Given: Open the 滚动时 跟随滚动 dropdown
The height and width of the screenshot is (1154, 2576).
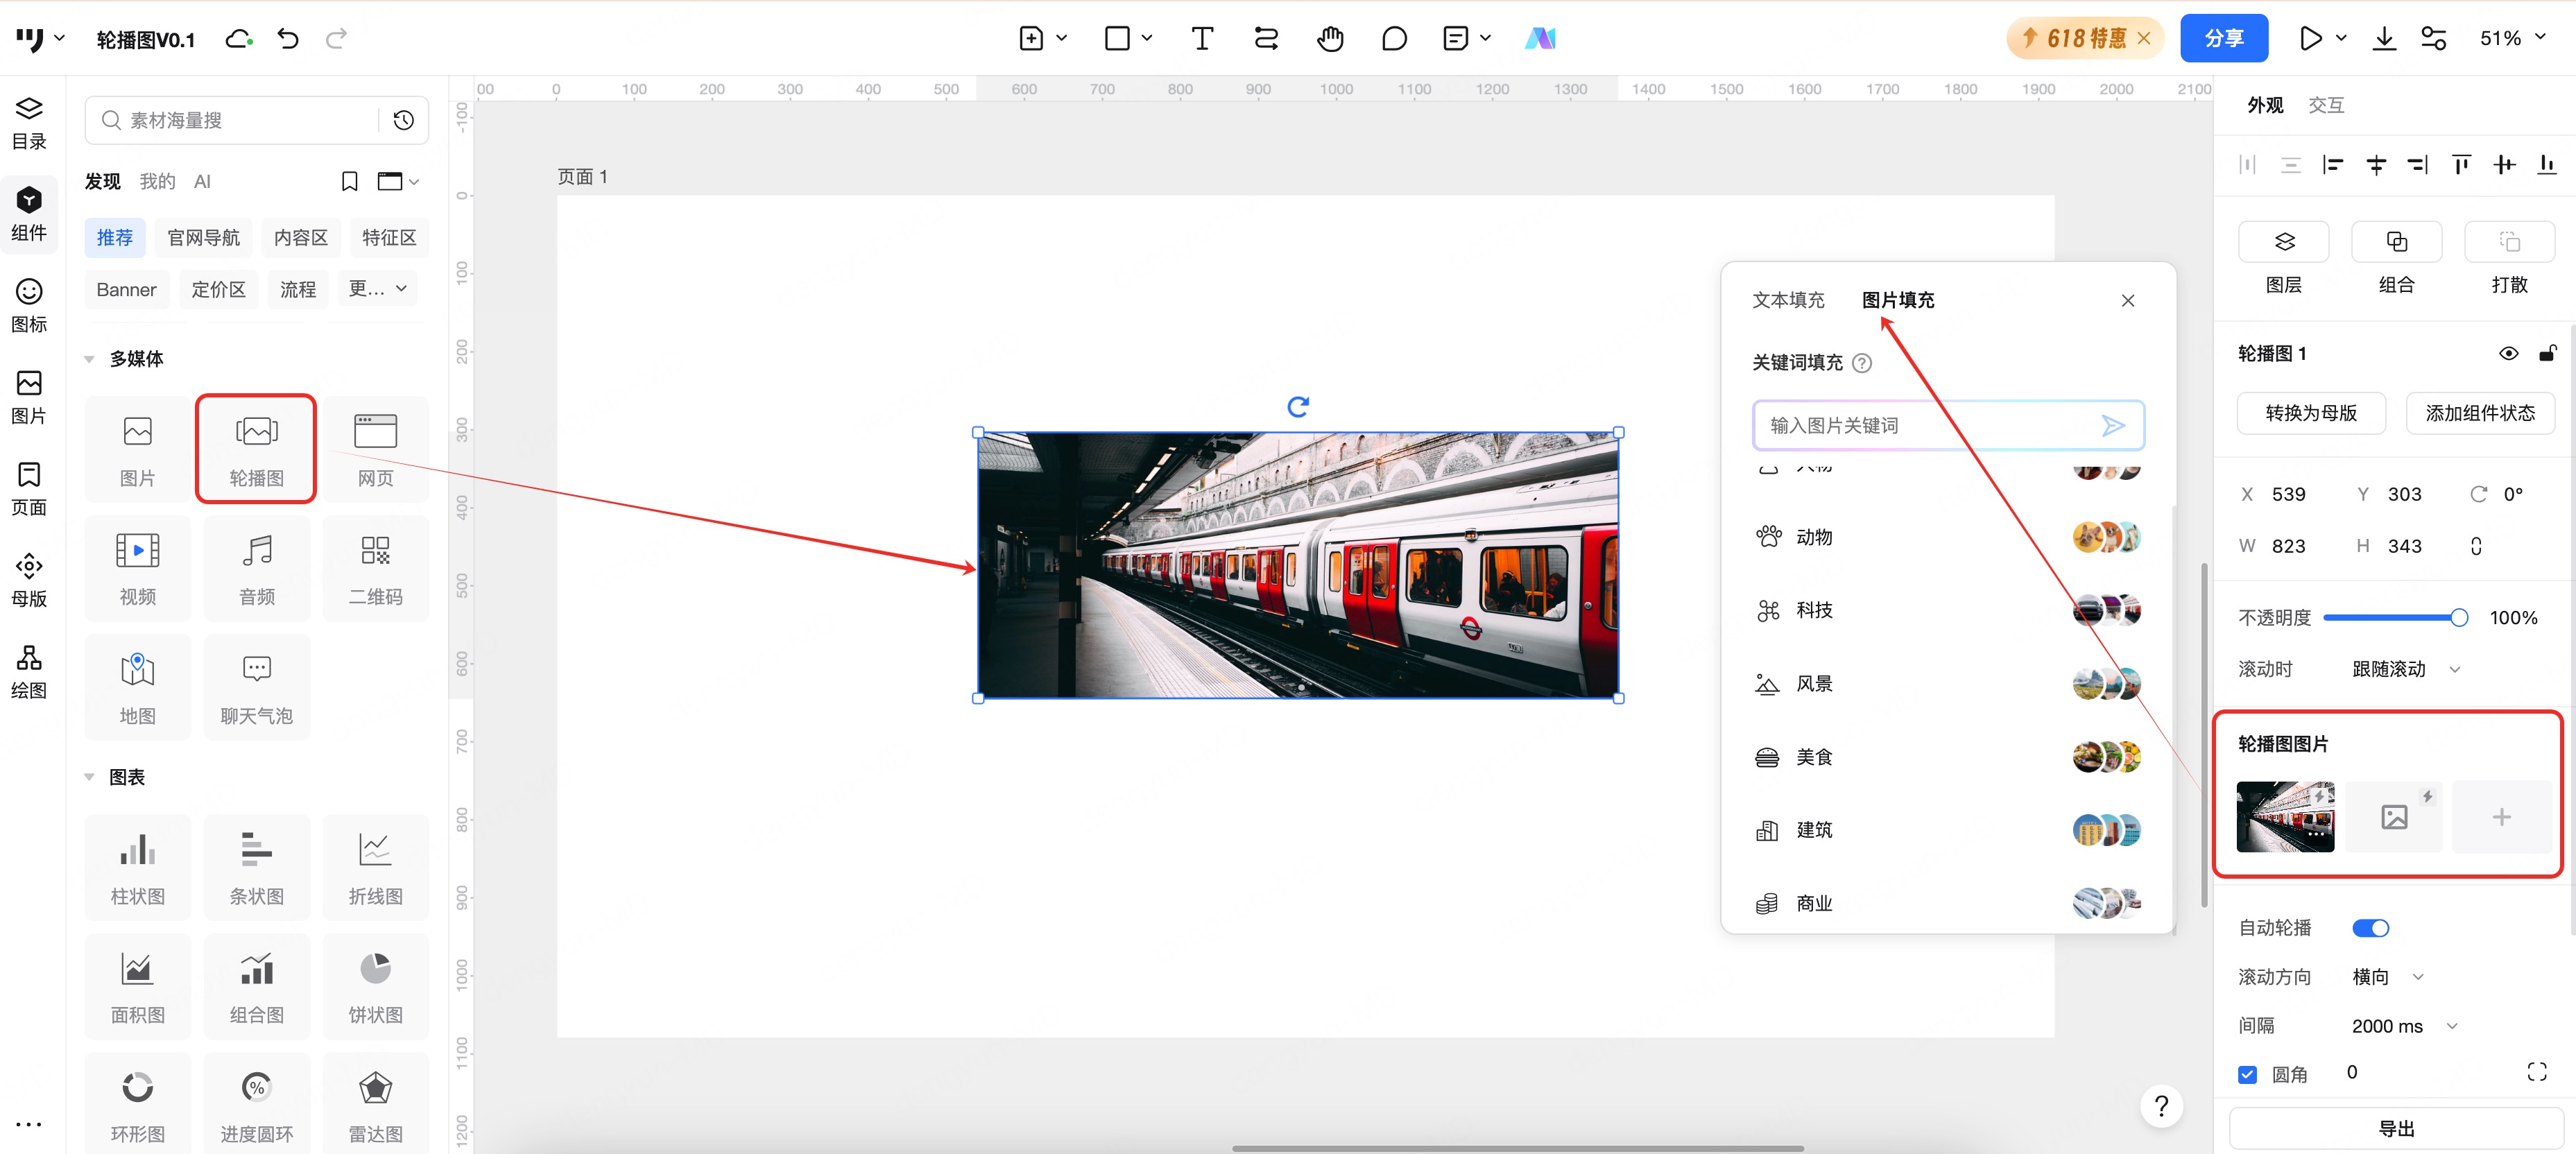Looking at the screenshot, I should point(2406,669).
